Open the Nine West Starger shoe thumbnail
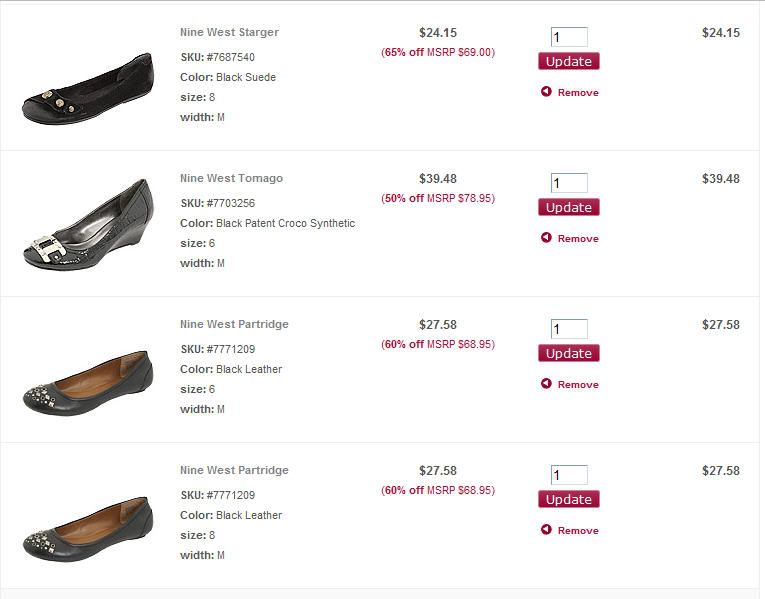 coord(88,88)
